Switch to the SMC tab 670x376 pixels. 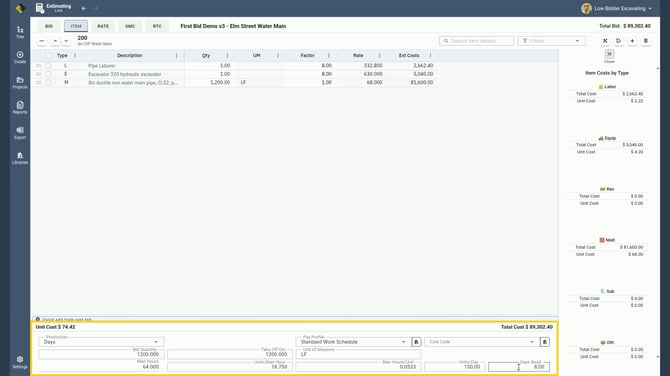tap(130, 26)
